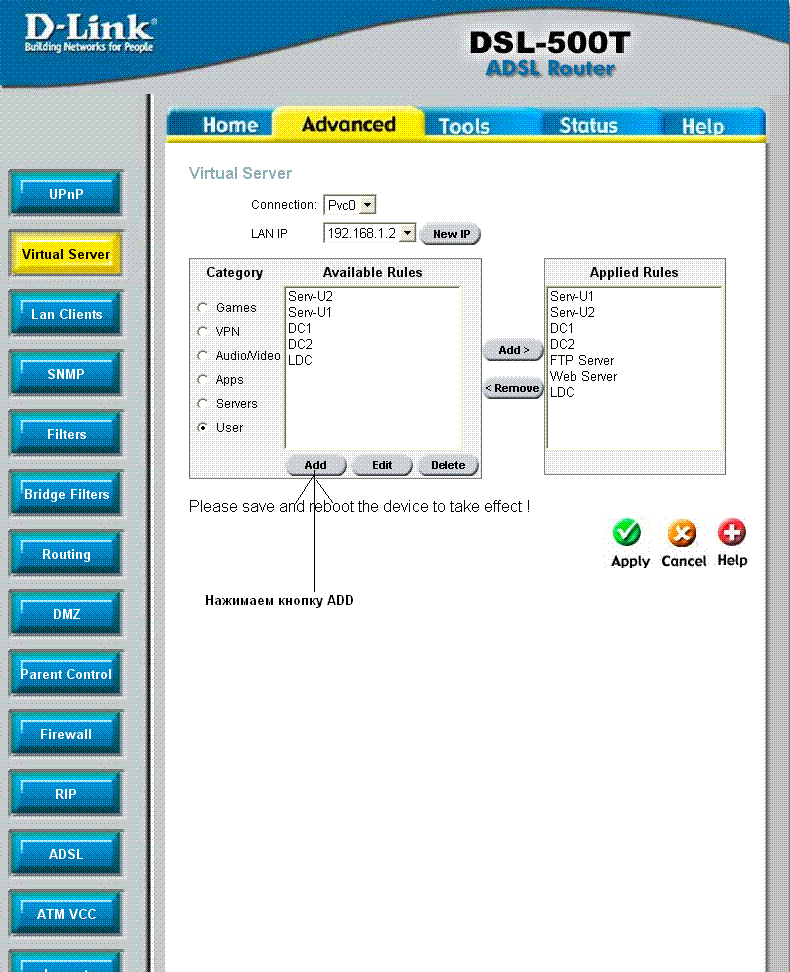Choose the Servers category radio button
The width and height of the screenshot is (790, 972).
[x=203, y=404]
